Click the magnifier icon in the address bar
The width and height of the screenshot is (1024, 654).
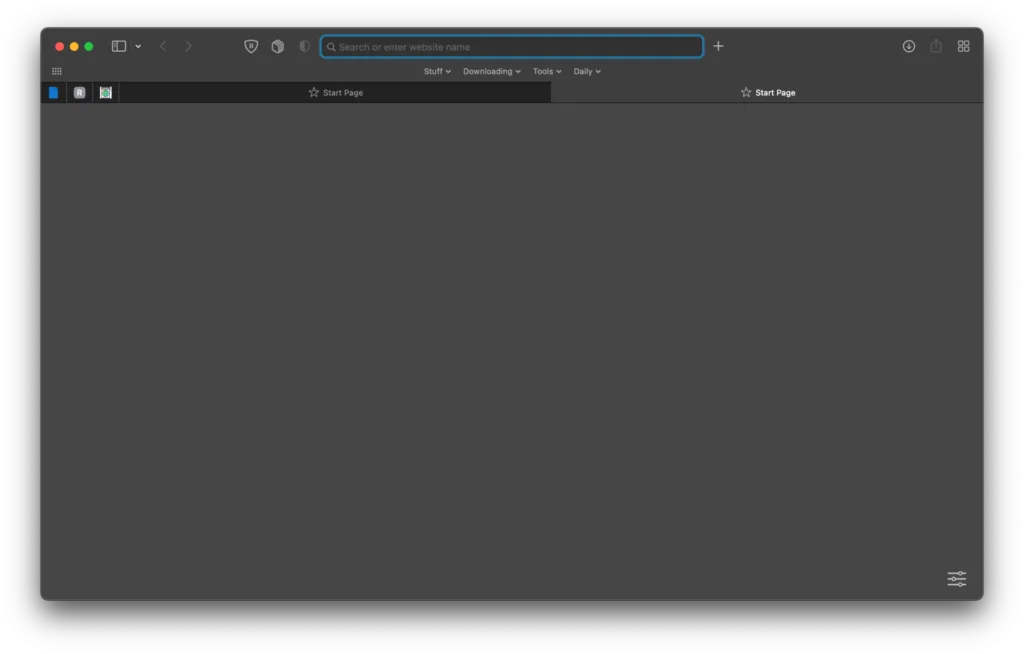click(x=331, y=47)
